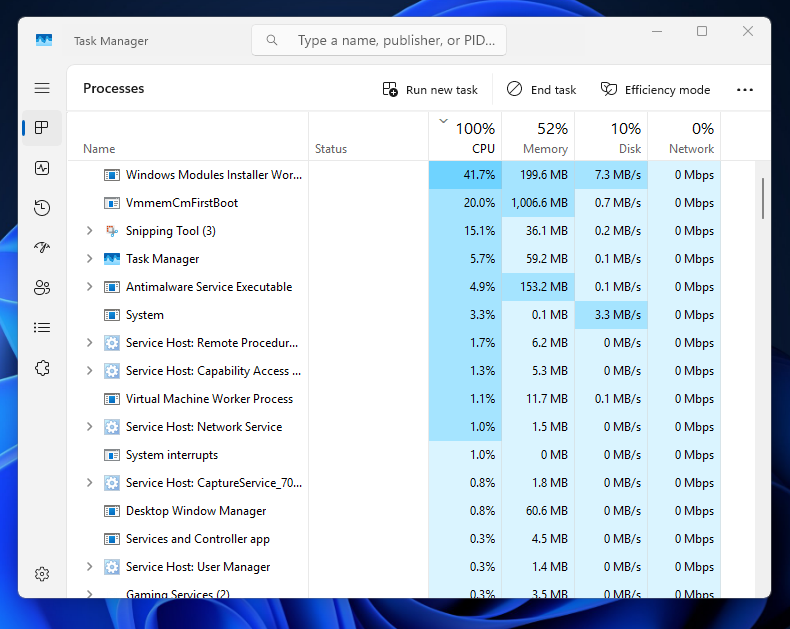Screen dimensions: 790x629
Task: Sort processes by Network column header
Action: point(684,137)
